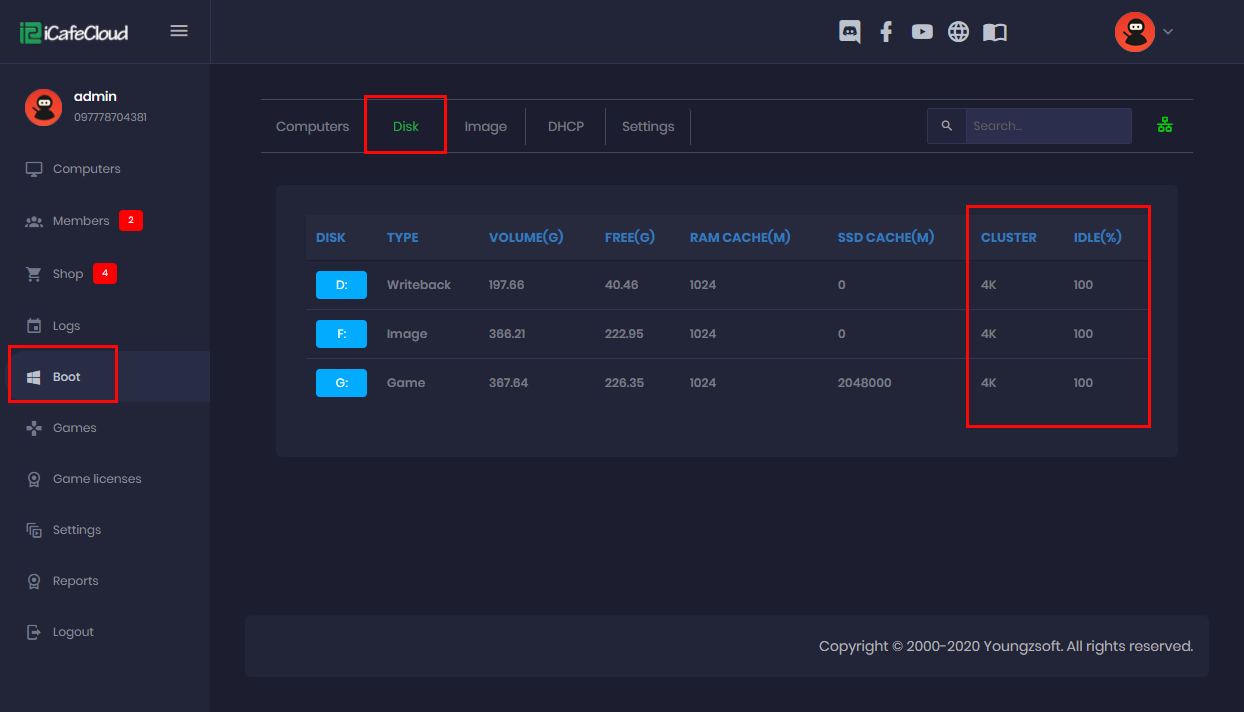Switch to the Computers tab
The height and width of the screenshot is (712, 1244).
tap(312, 126)
